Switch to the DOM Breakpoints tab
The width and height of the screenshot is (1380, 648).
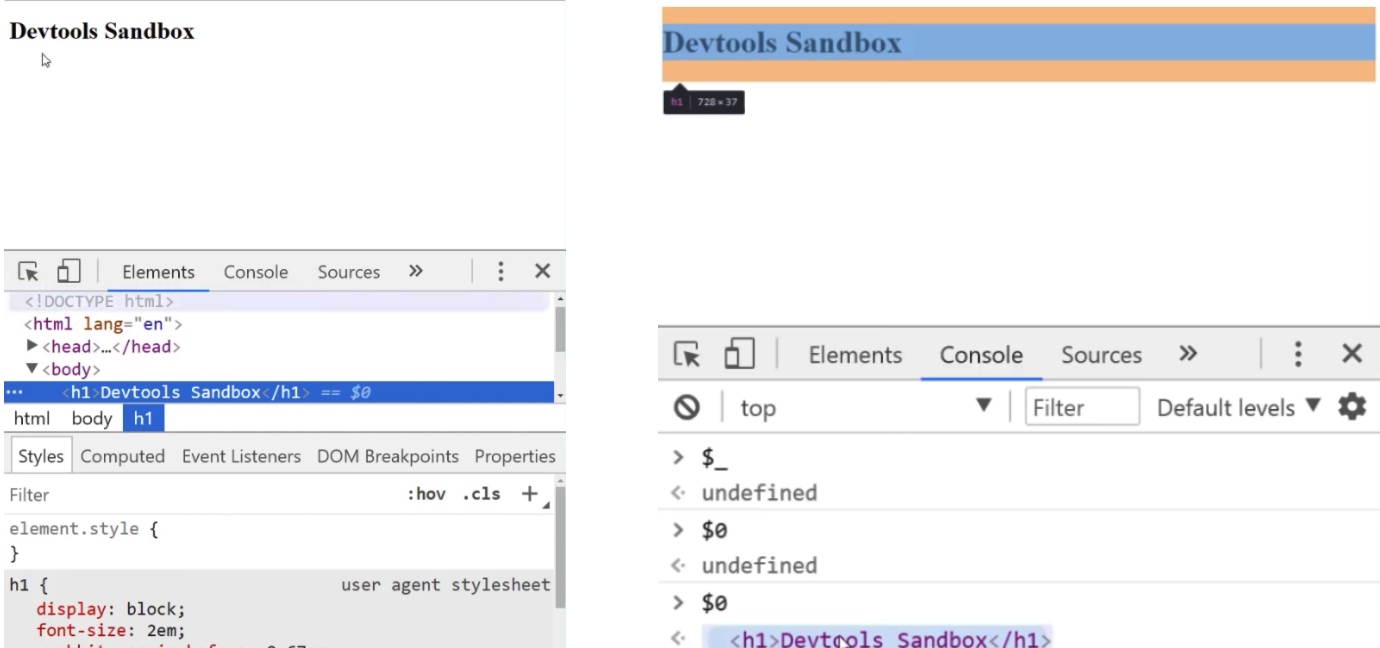point(388,456)
